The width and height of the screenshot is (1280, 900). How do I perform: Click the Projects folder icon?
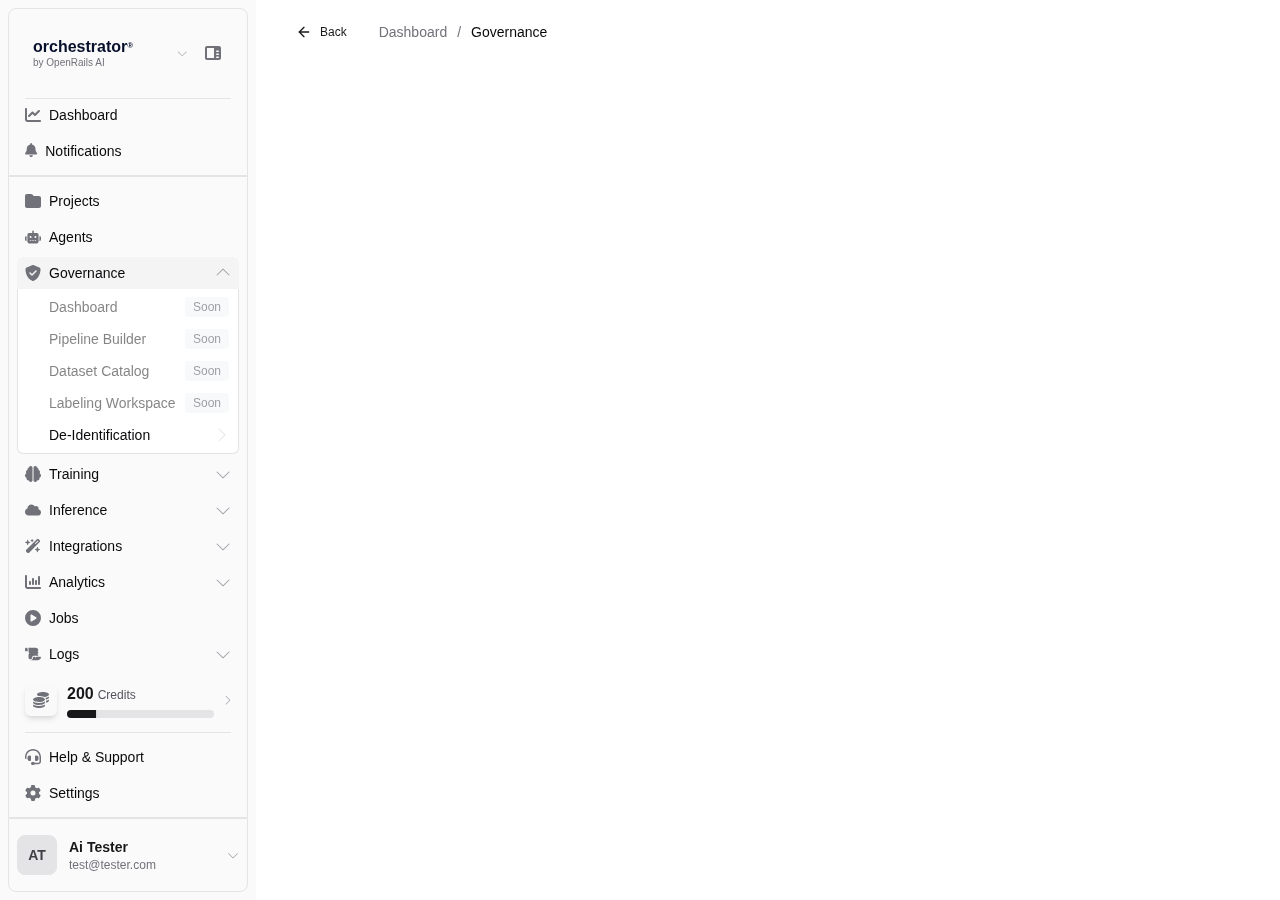point(33,201)
